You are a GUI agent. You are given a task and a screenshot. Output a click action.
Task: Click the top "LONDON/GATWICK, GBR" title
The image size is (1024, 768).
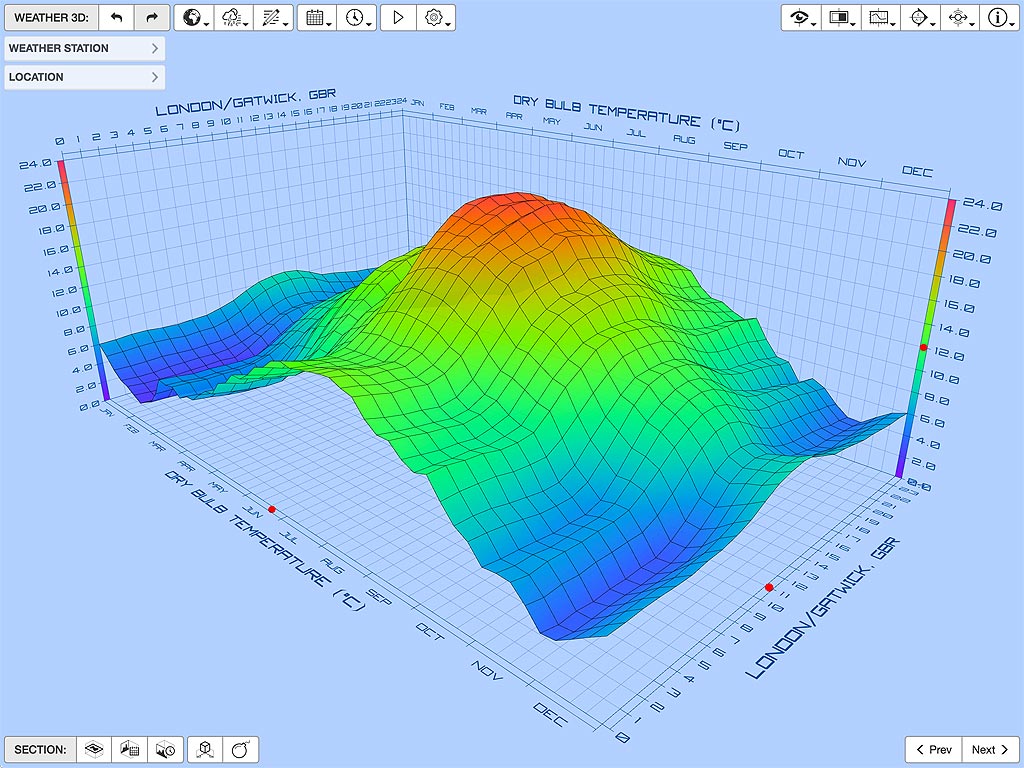246,102
